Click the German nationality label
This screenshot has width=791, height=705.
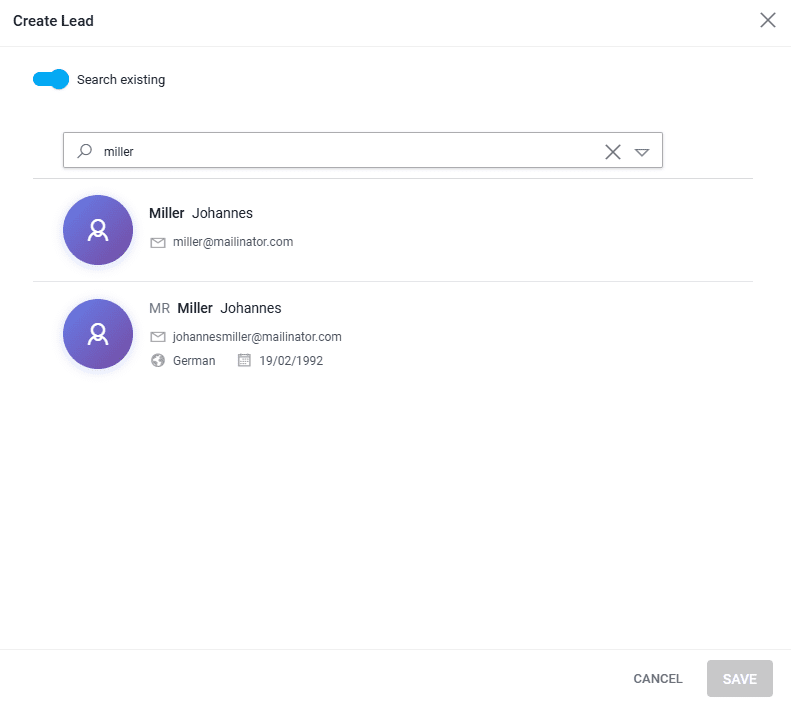[194, 361]
